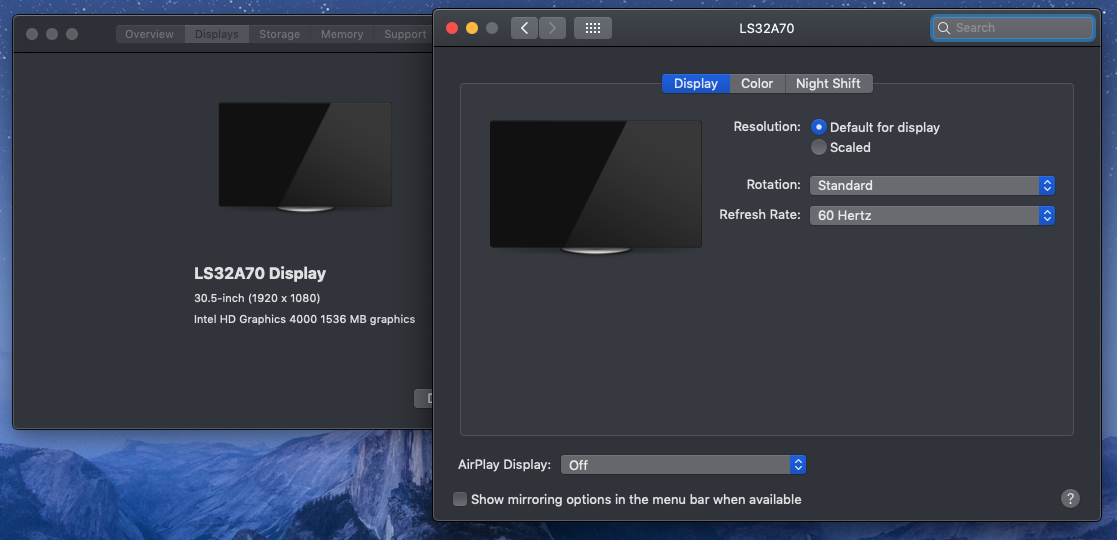Select Scaled resolution option
Viewport: 1117px width, 540px height.
pyautogui.click(x=819, y=147)
